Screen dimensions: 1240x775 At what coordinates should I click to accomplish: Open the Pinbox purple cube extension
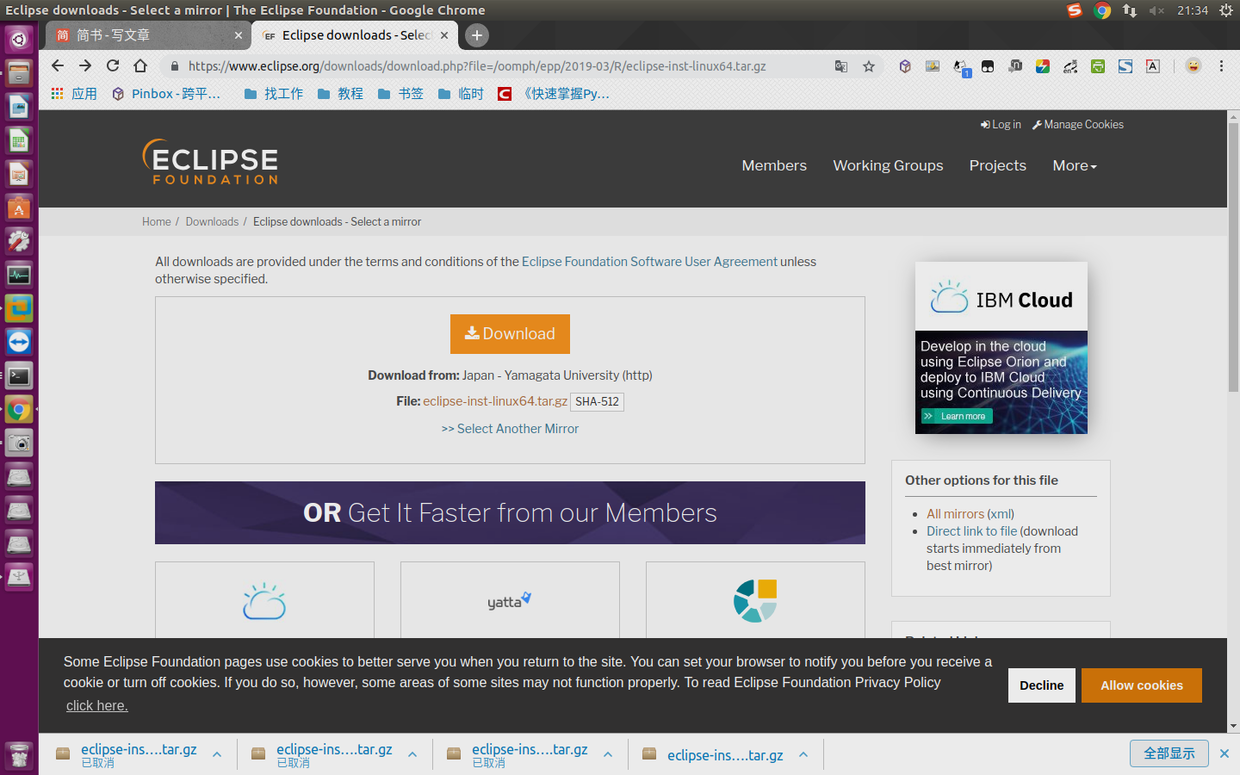pos(905,66)
